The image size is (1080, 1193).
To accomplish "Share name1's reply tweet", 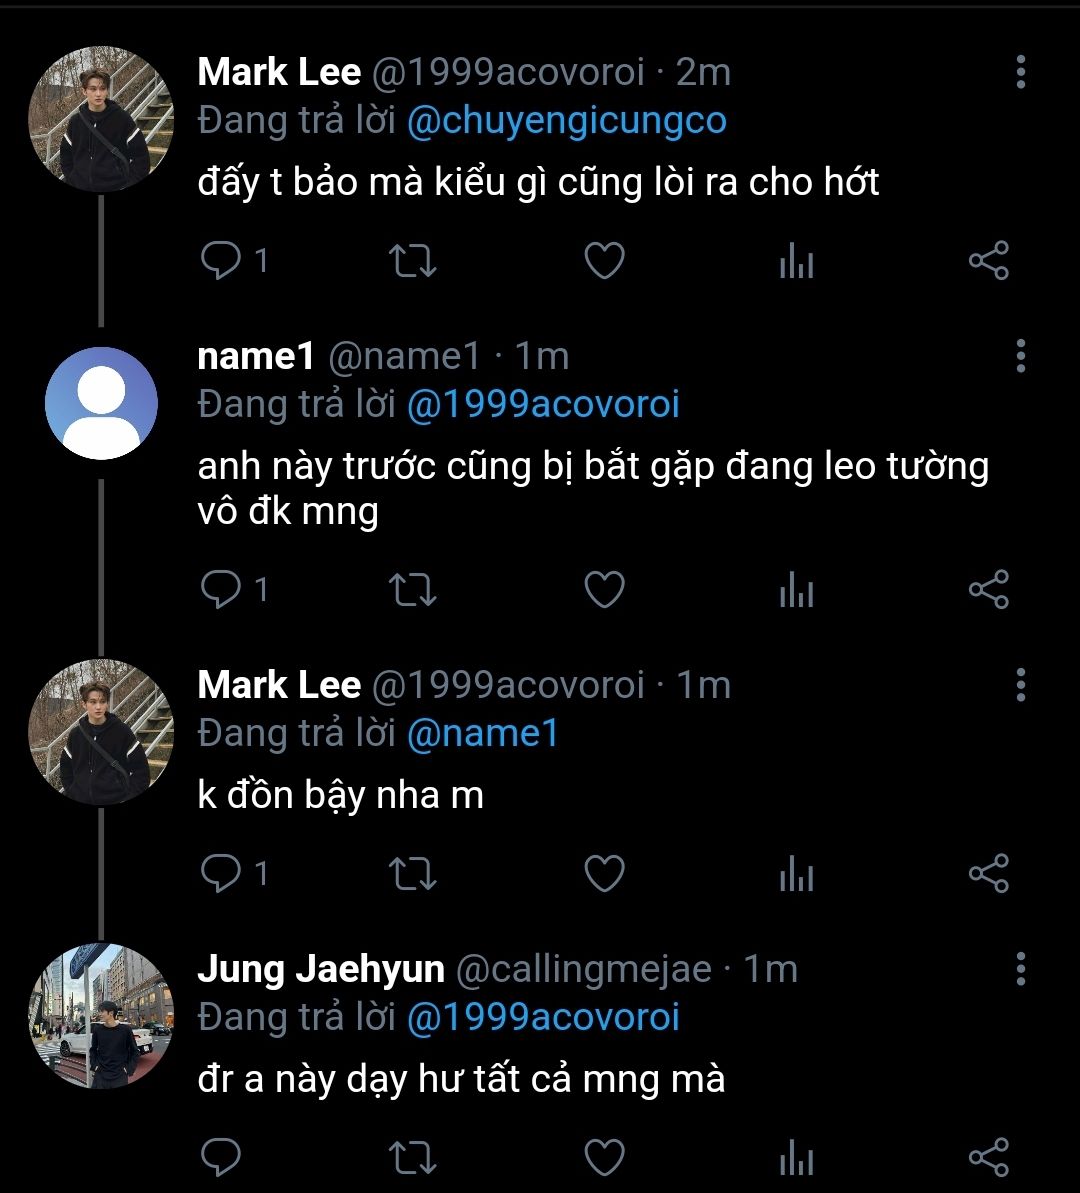I will coord(989,590).
